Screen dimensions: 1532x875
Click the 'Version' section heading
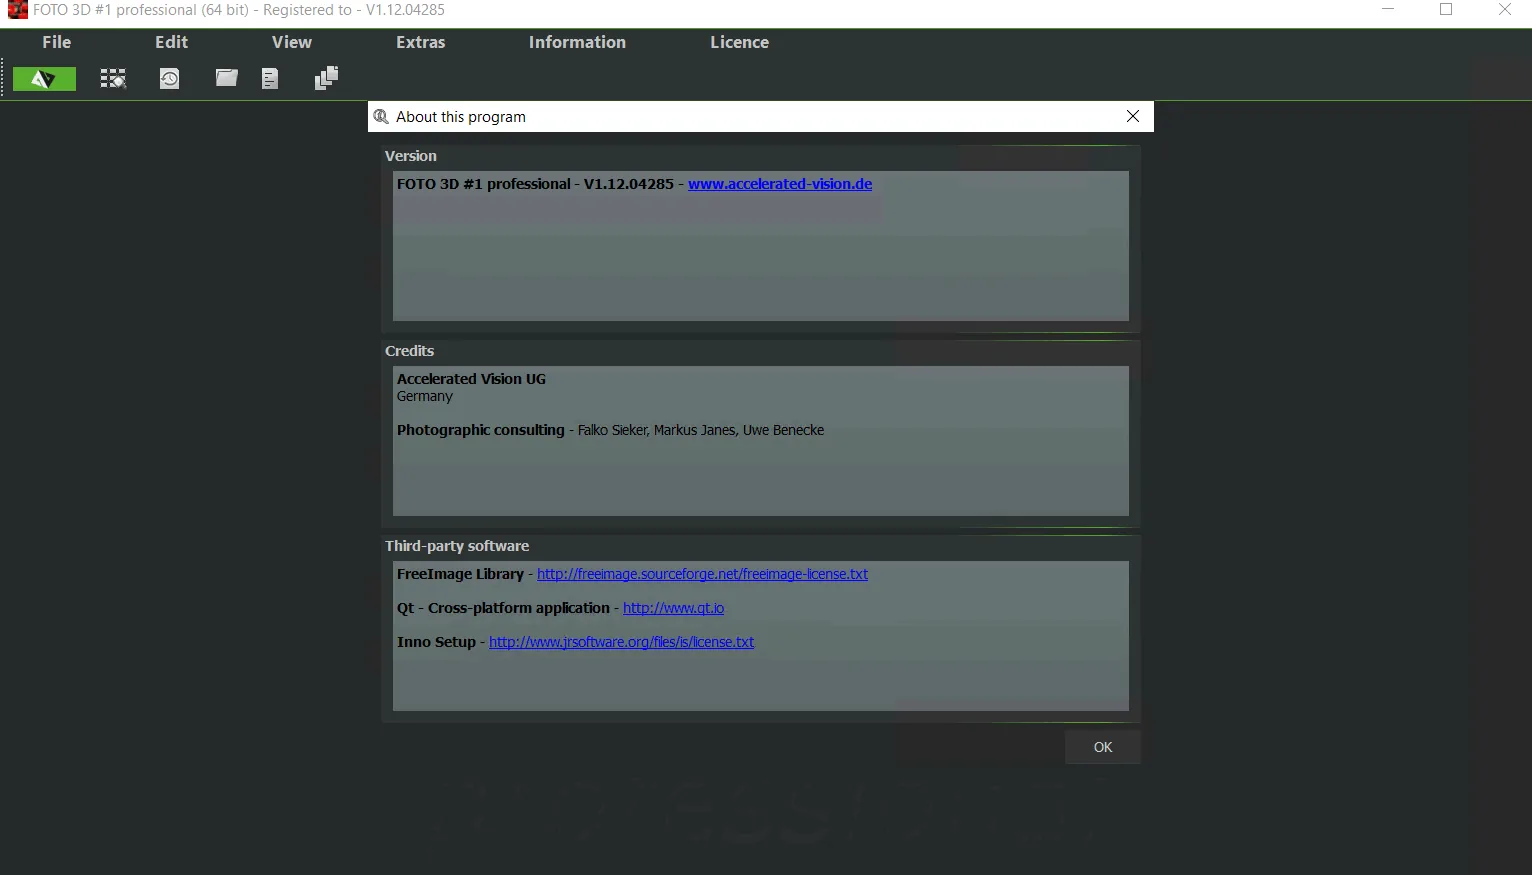(411, 156)
